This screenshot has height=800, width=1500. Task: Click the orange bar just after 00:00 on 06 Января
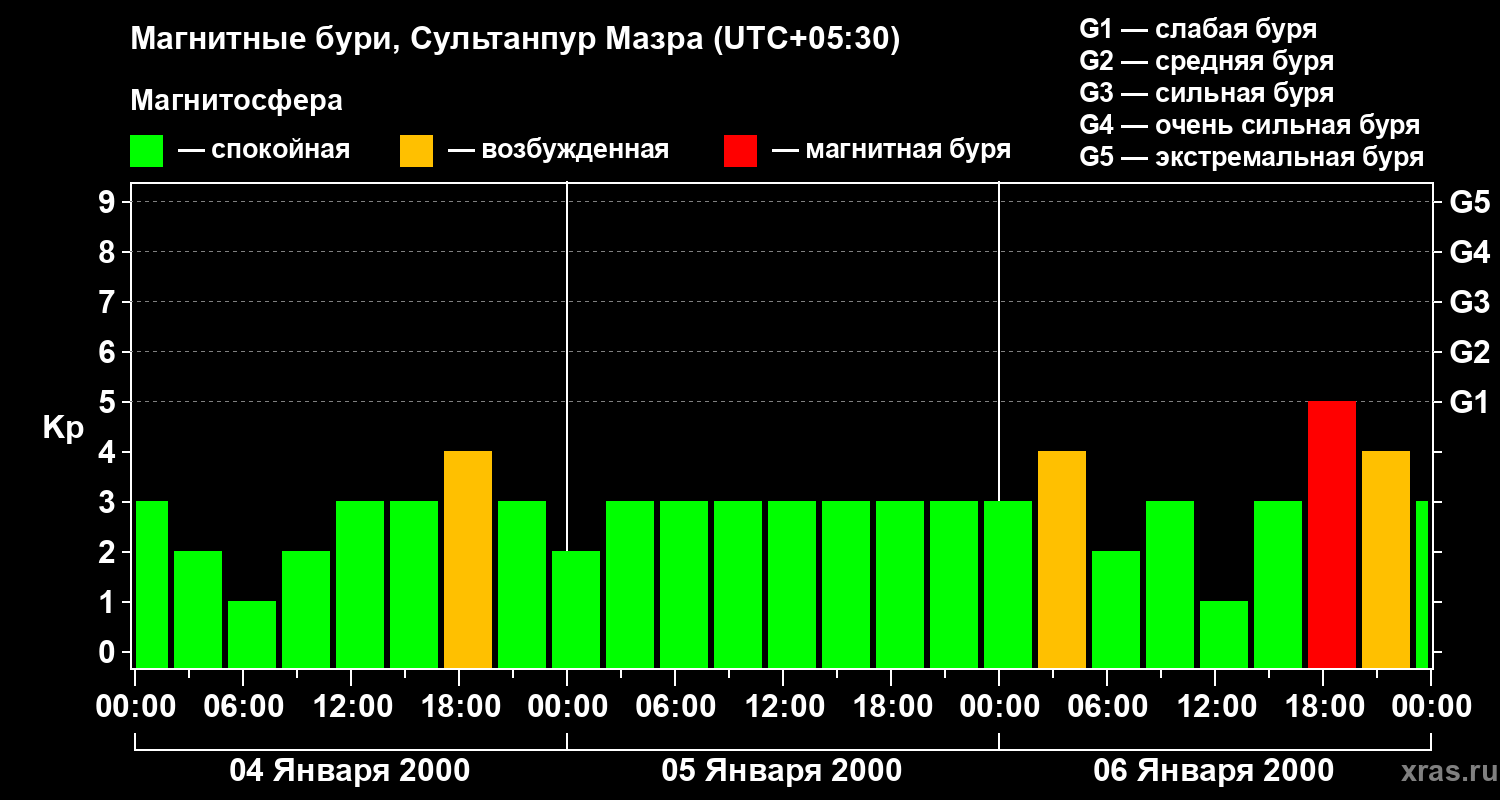[1062, 560]
